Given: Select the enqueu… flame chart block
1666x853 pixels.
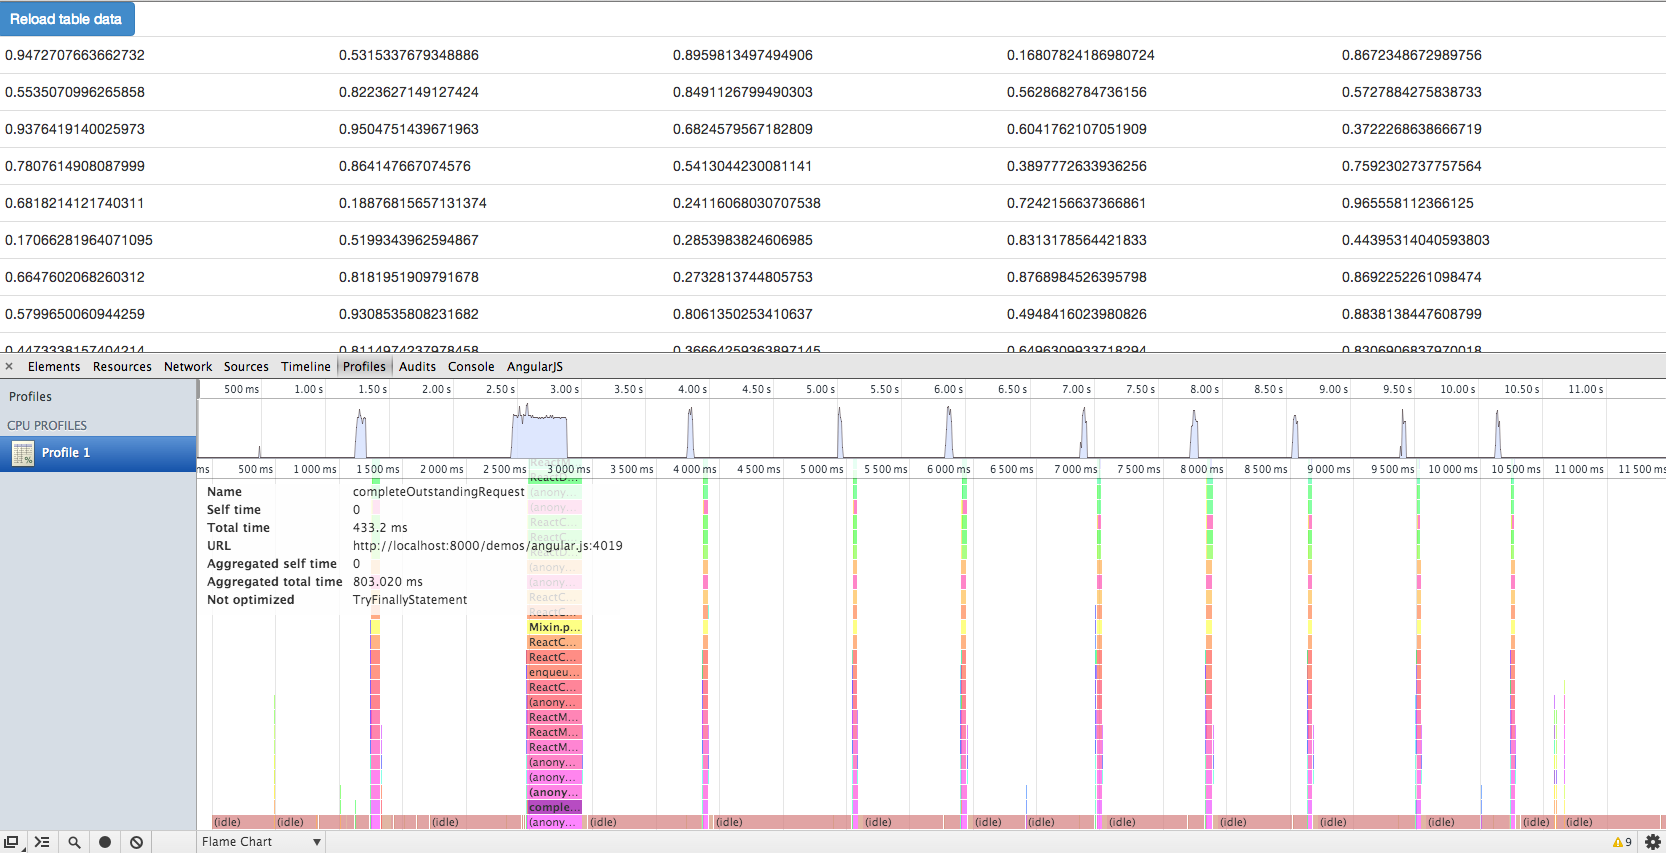Looking at the screenshot, I should (x=554, y=672).
